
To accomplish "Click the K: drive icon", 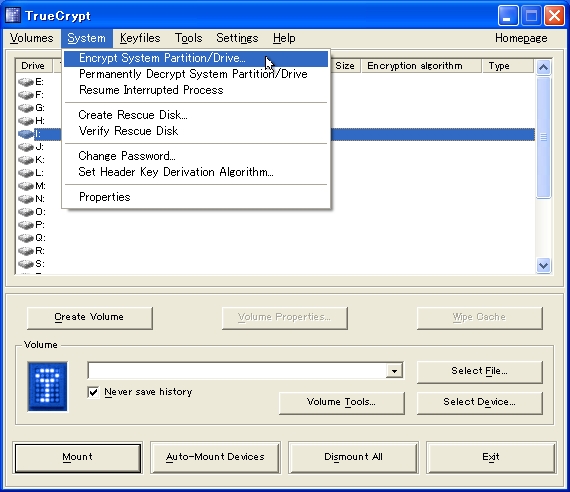I will click(x=26, y=160).
